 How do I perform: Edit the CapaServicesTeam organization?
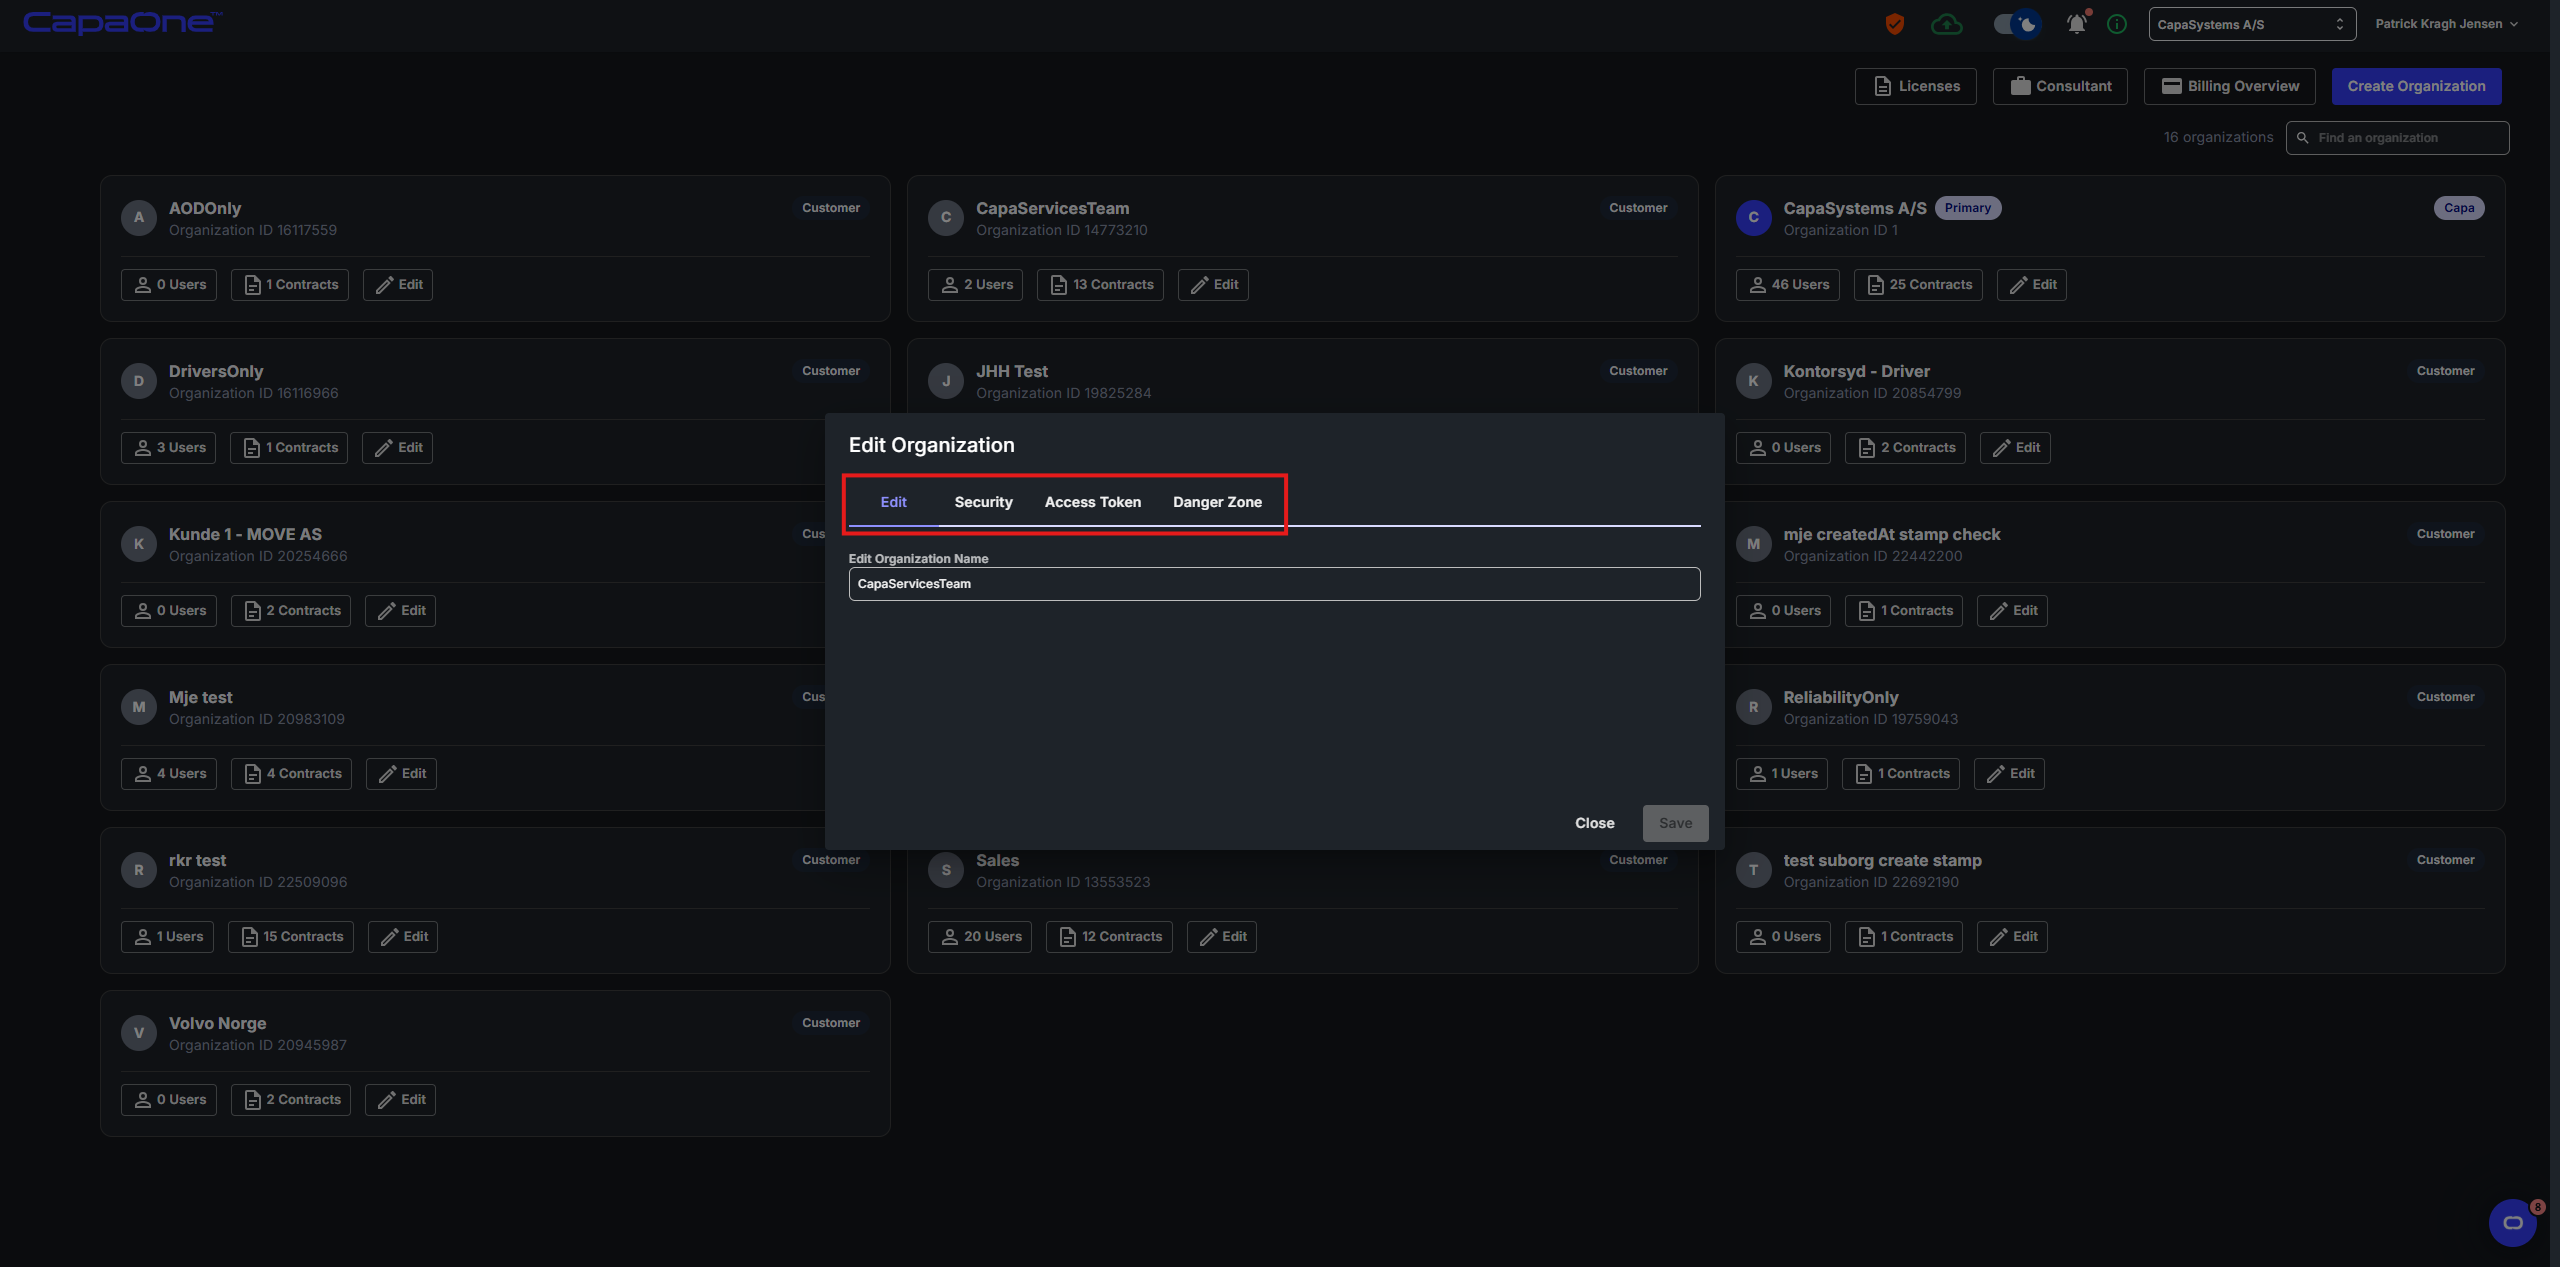[x=1213, y=285]
